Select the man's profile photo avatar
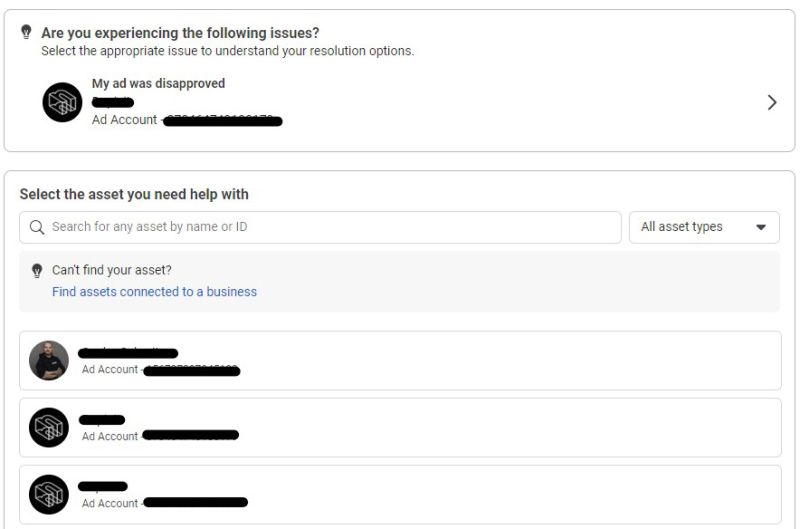 point(49,361)
